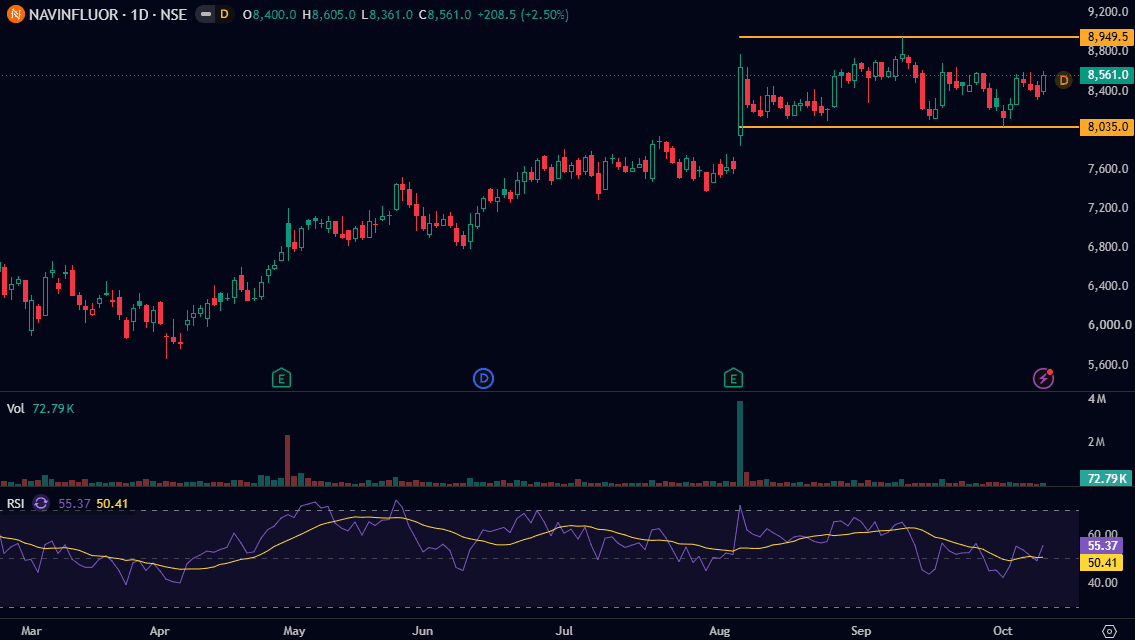Image resolution: width=1135 pixels, height=640 pixels.
Task: Click the 2 M volume axis label
Action: click(1097, 442)
